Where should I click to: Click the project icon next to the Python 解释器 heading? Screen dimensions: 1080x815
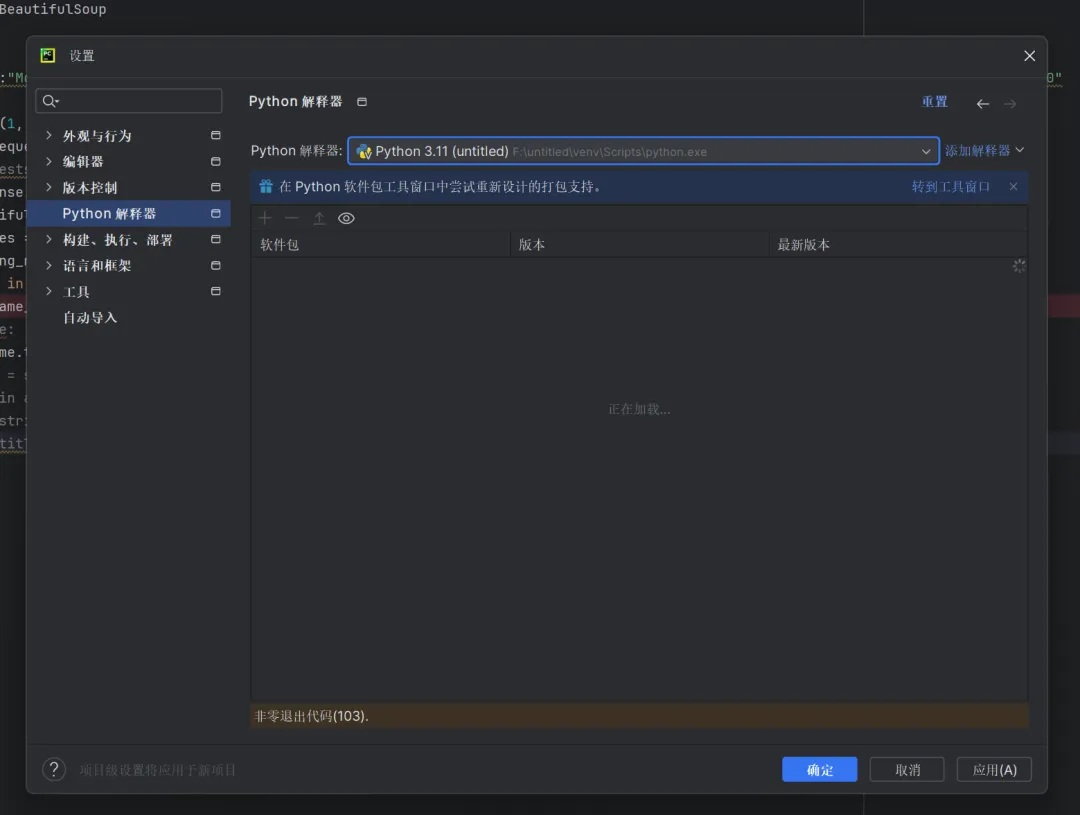tap(362, 102)
